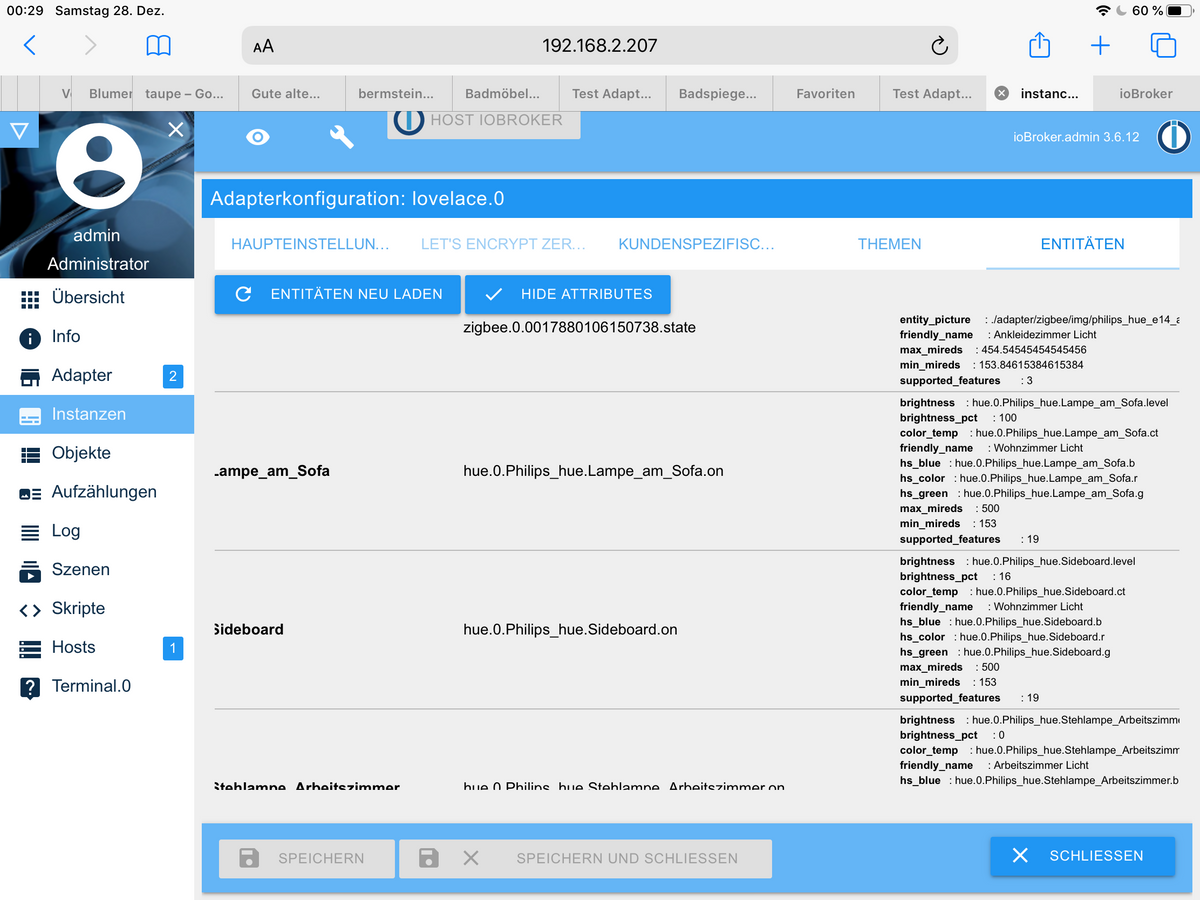1200x900 pixels.
Task: Select the Lampe_am_Sofa entity name
Action: [272, 470]
